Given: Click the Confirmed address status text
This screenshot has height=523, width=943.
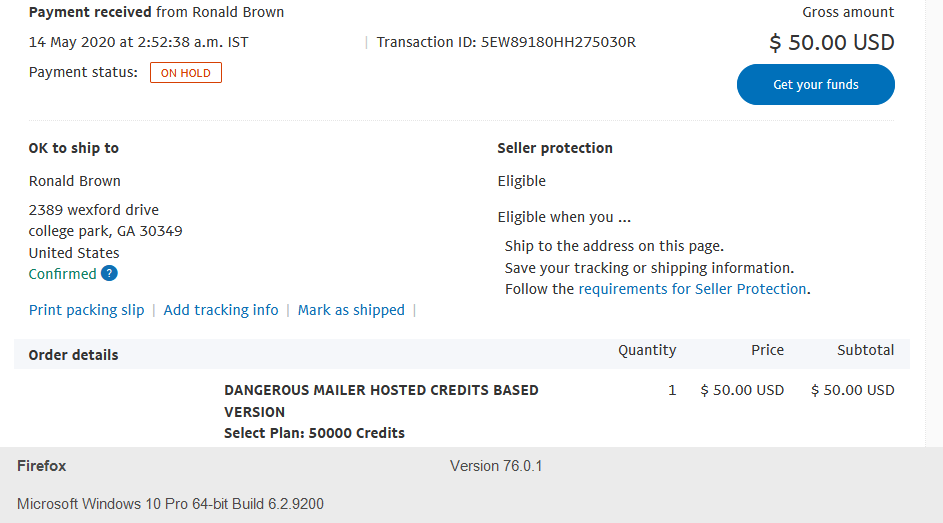Looking at the screenshot, I should (63, 274).
